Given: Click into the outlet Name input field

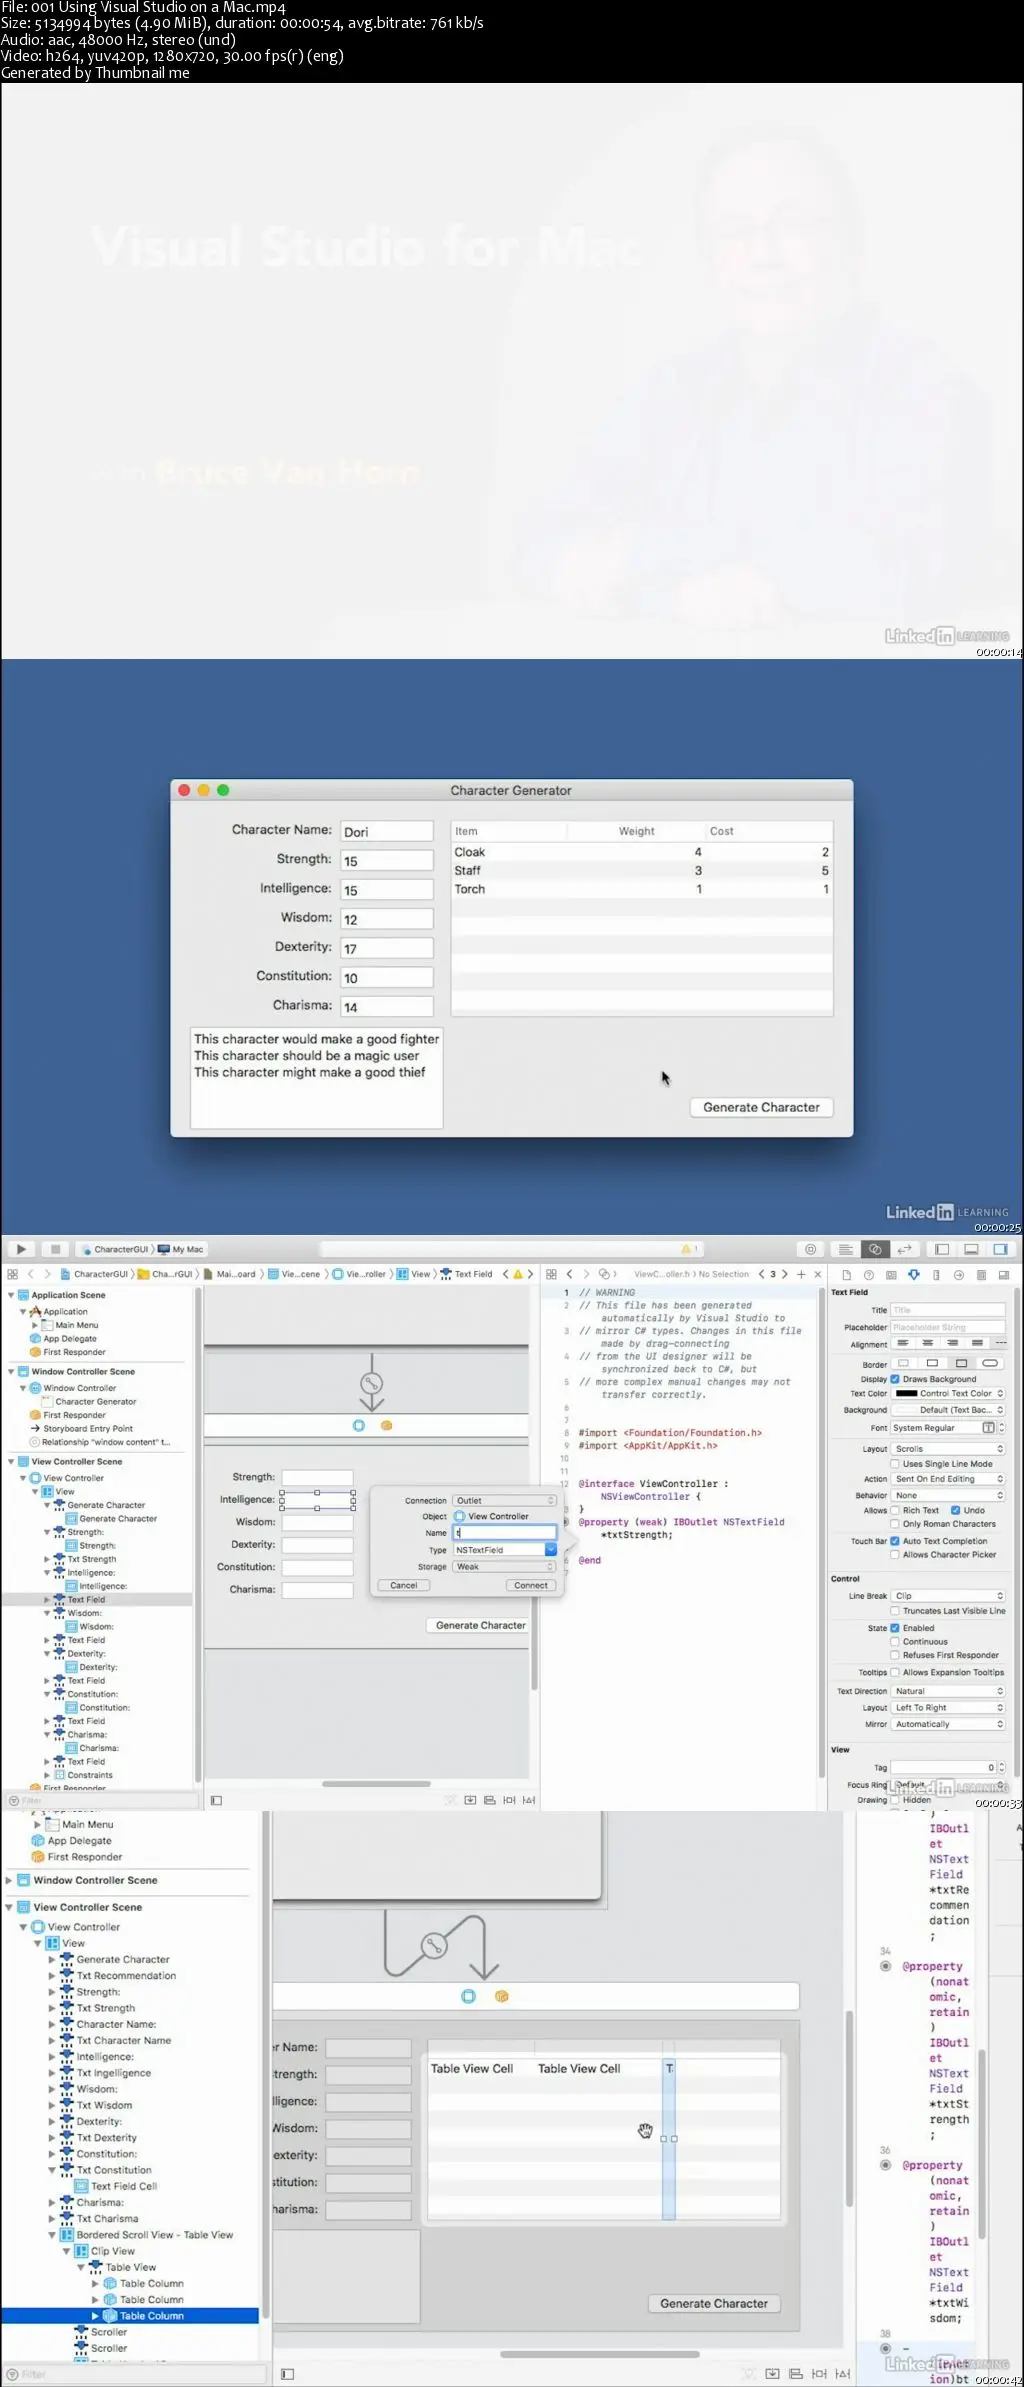Looking at the screenshot, I should tap(504, 1533).
